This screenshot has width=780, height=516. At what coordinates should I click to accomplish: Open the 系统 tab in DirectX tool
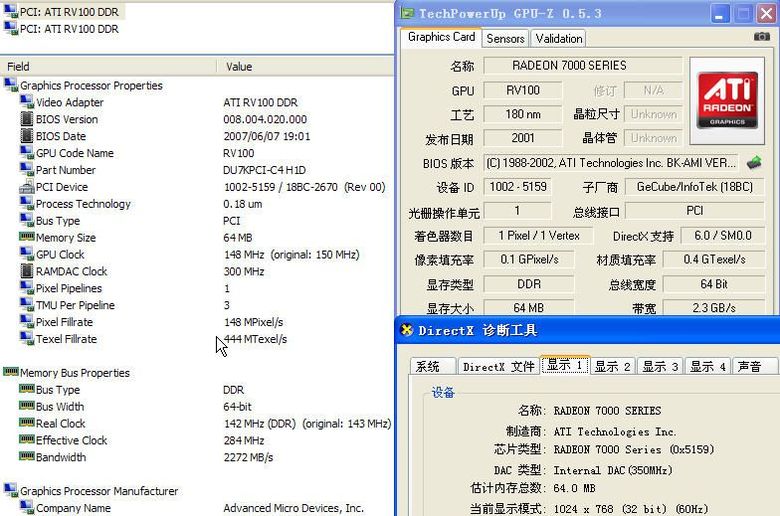tap(432, 367)
